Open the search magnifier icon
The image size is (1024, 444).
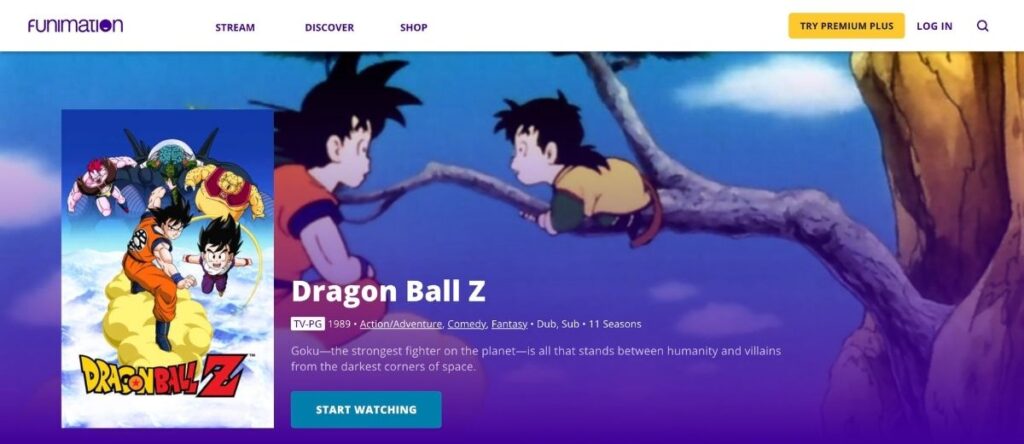[982, 26]
